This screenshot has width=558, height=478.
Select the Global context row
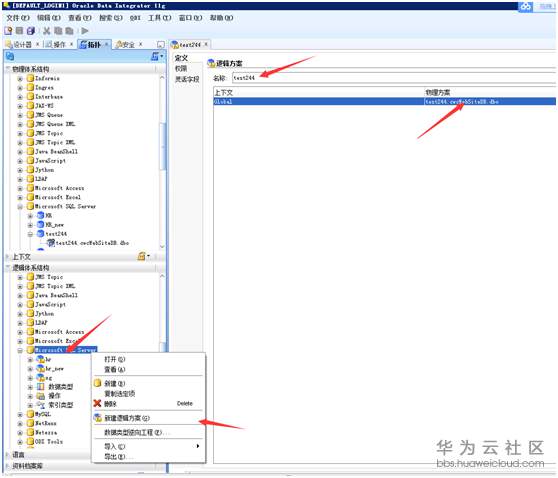coord(384,102)
